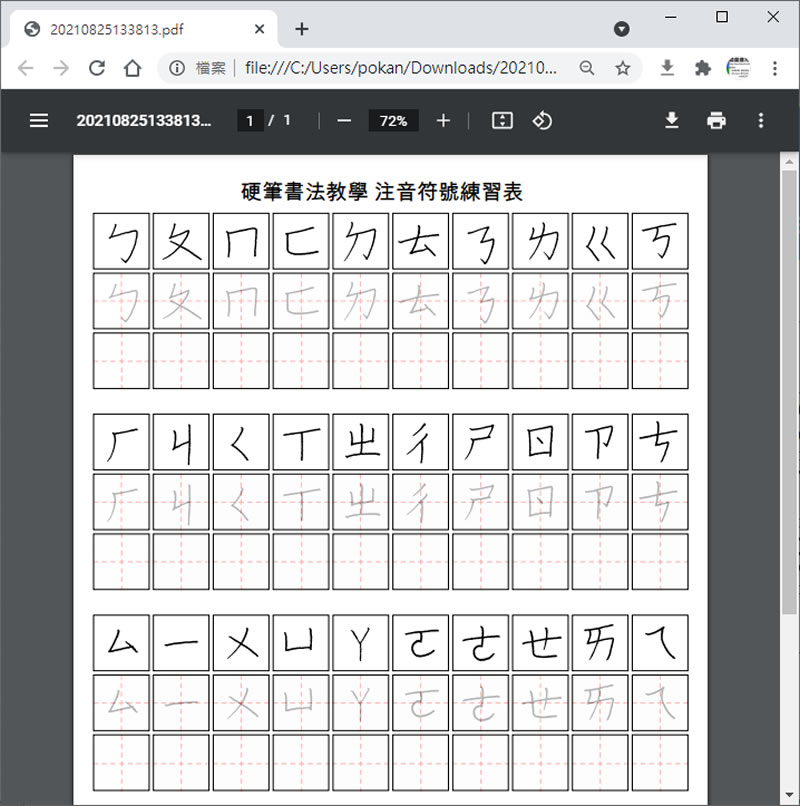Open the extensions puzzle icon
The image size is (800, 806).
click(702, 68)
